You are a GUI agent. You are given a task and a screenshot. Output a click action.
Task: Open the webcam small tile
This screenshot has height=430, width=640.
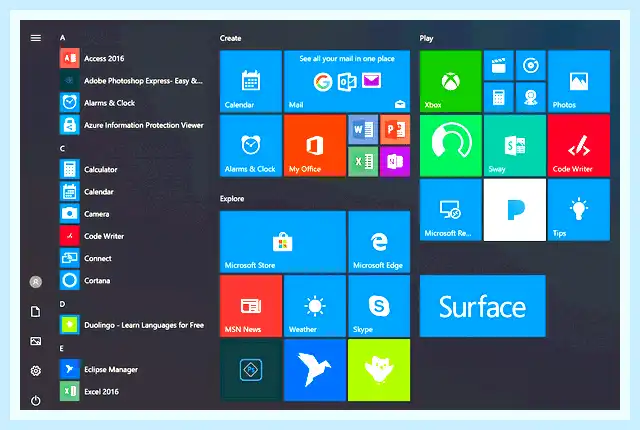point(531,97)
